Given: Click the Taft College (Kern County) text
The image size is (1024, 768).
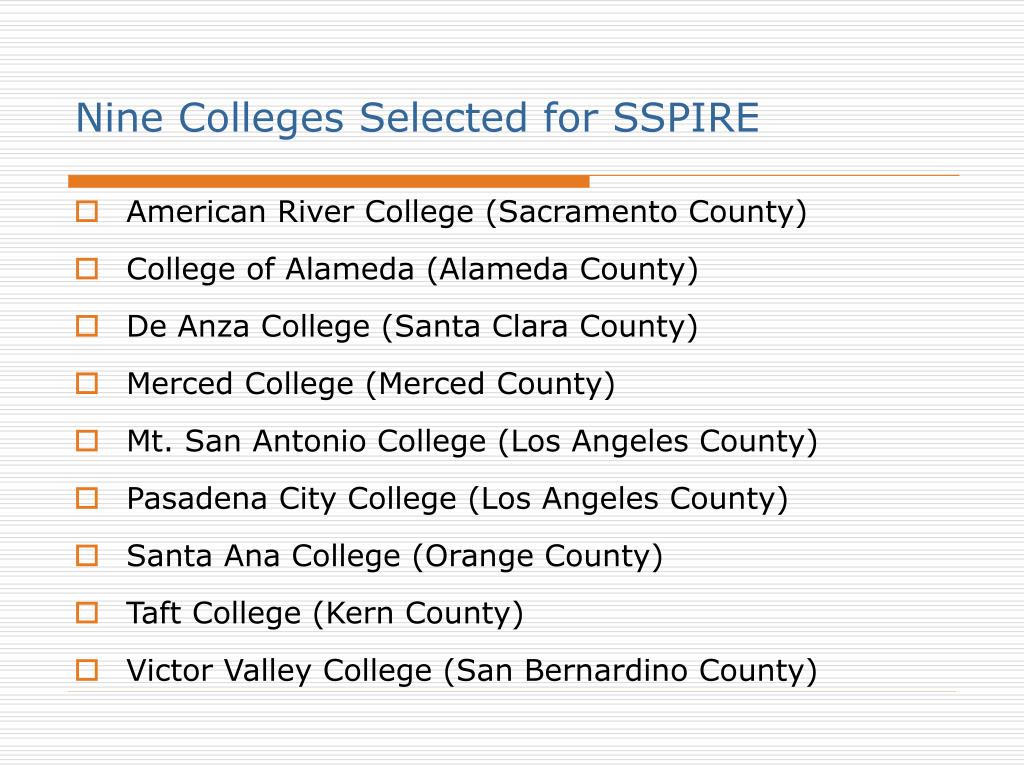Looking at the screenshot, I should pos(325,614).
